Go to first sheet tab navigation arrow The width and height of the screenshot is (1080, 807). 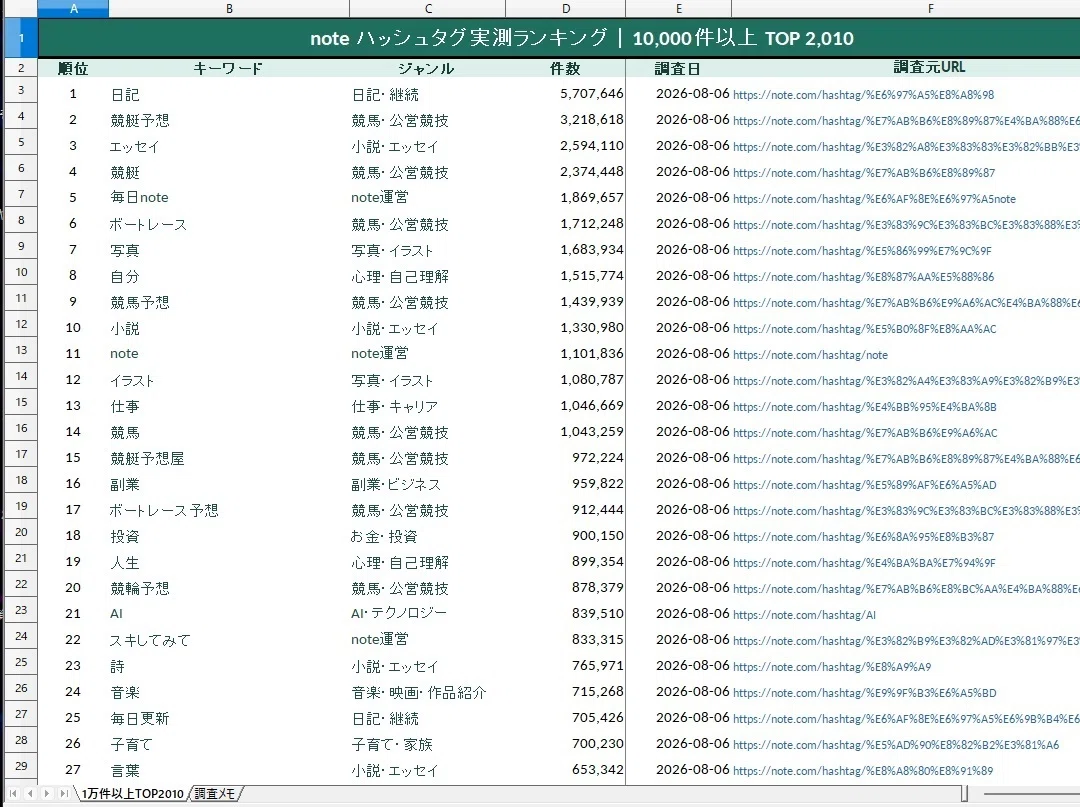tap(13, 793)
